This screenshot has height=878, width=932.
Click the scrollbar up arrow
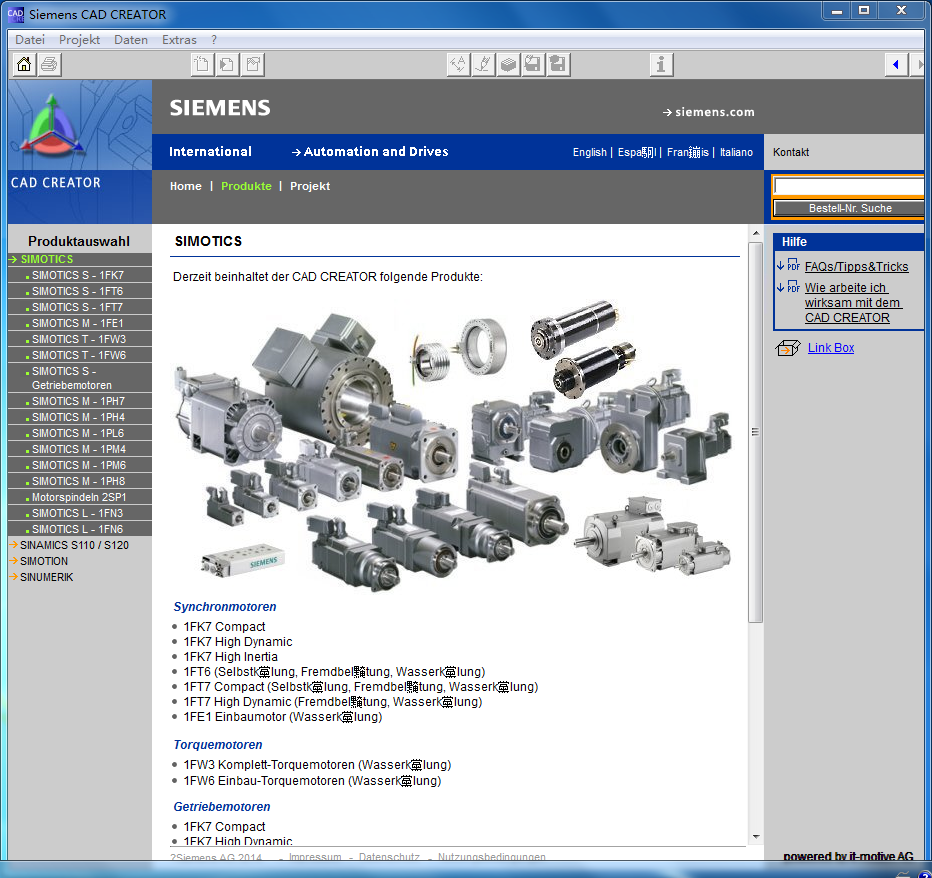tap(755, 233)
